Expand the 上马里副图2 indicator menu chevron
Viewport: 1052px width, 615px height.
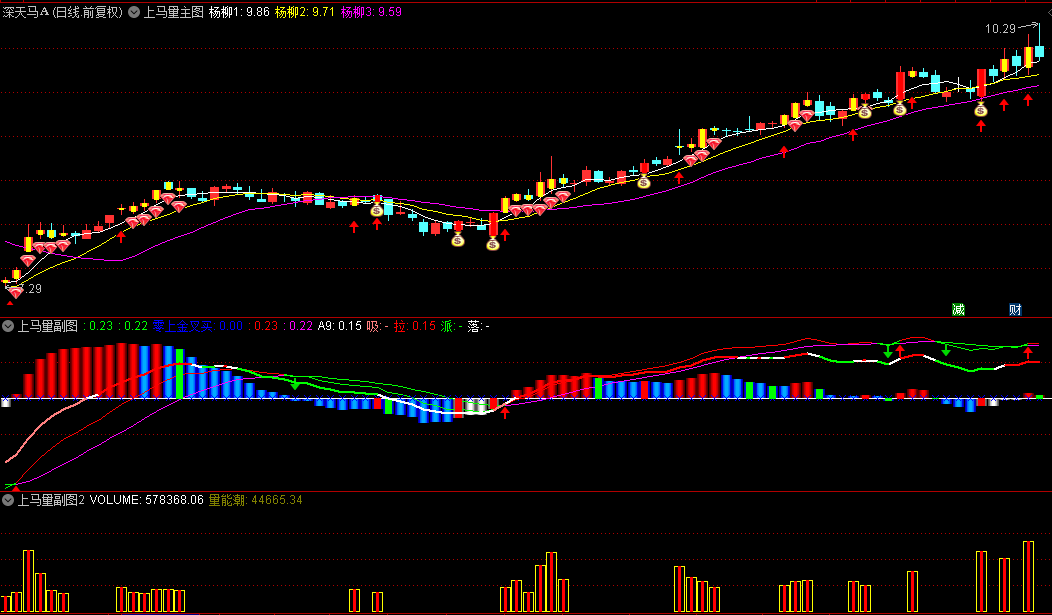(x=8, y=500)
